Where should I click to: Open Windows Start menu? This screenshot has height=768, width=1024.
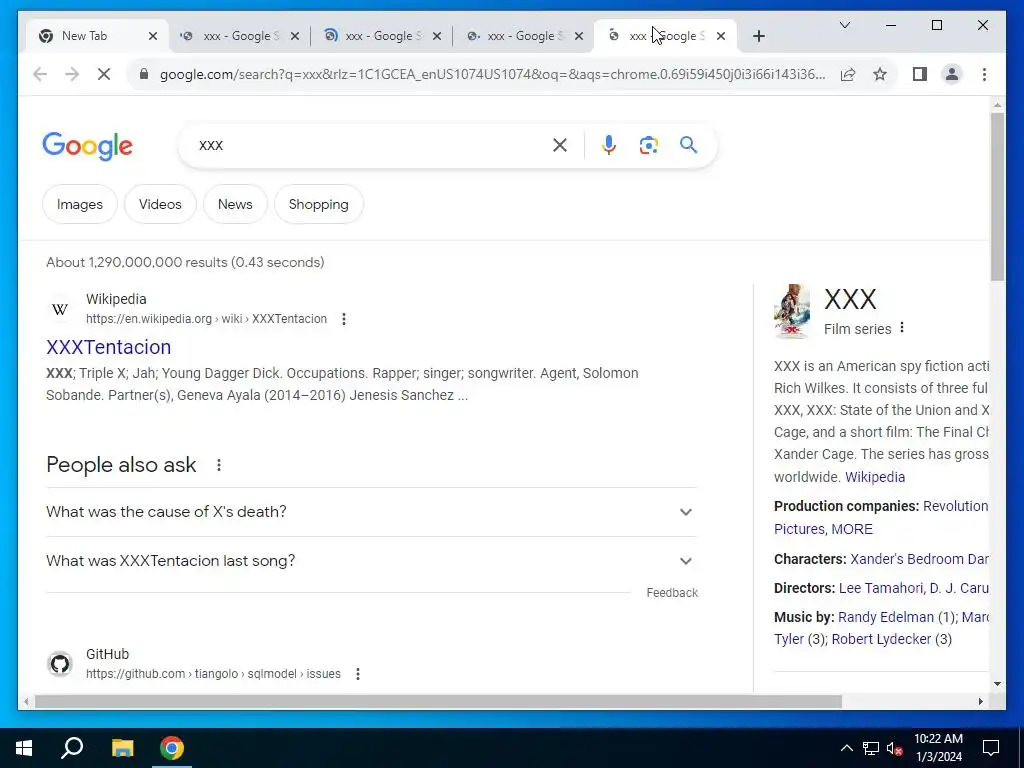(24, 748)
